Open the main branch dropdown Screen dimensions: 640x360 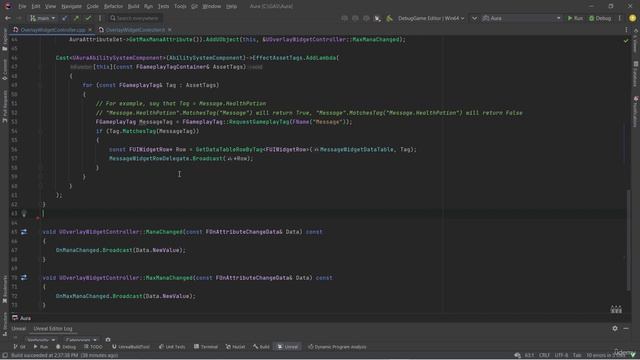[x=42, y=18]
